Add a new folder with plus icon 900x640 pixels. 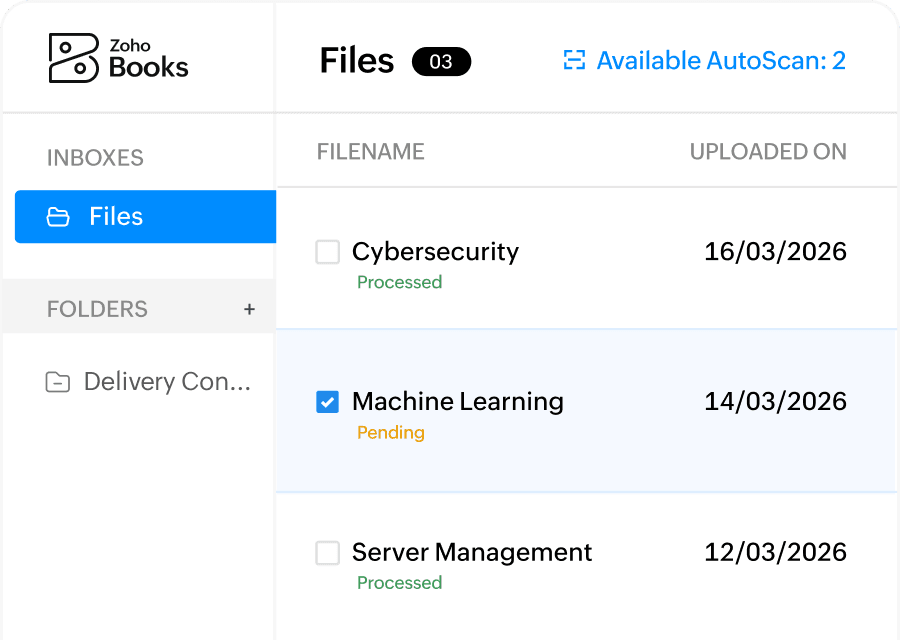pos(249,309)
